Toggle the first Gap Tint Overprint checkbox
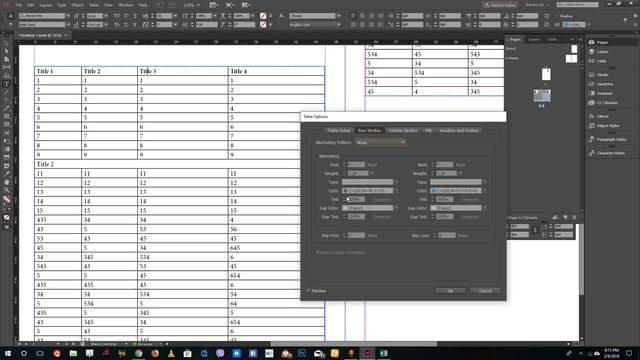640x360 pixels. (x=371, y=217)
